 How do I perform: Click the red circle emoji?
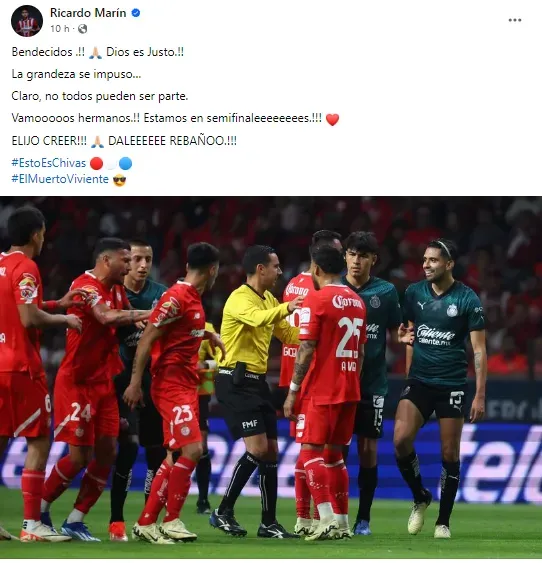(x=96, y=163)
